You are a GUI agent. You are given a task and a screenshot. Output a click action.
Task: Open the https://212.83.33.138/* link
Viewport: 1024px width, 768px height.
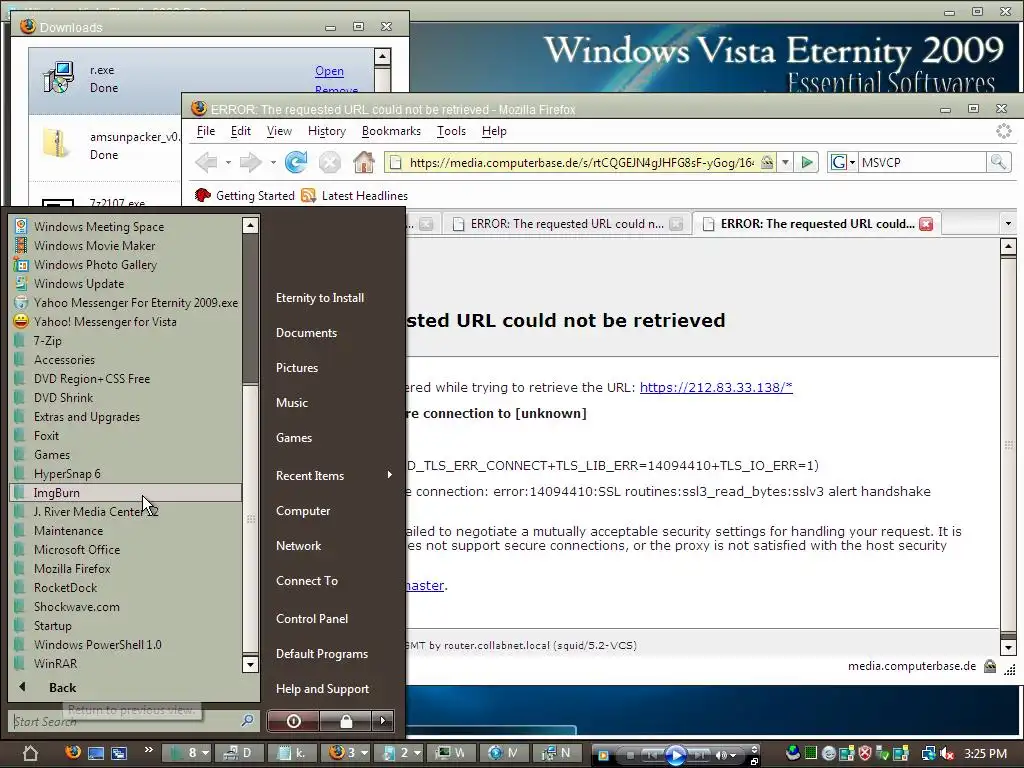pyautogui.click(x=716, y=387)
